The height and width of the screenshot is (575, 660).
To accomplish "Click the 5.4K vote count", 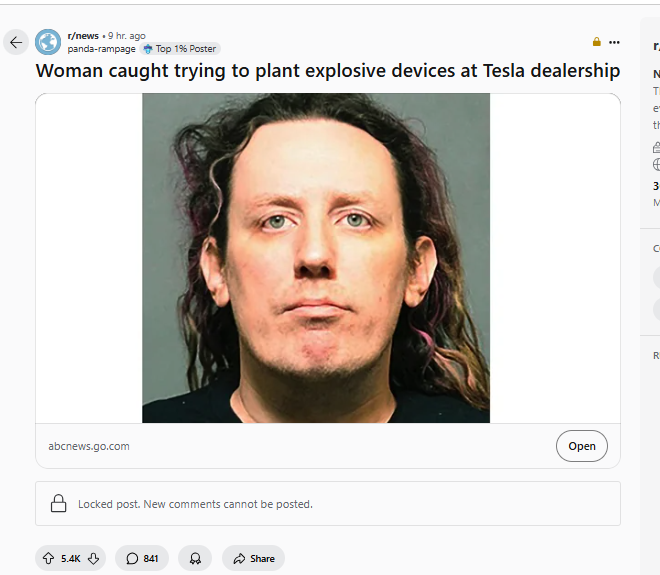I will (x=71, y=559).
